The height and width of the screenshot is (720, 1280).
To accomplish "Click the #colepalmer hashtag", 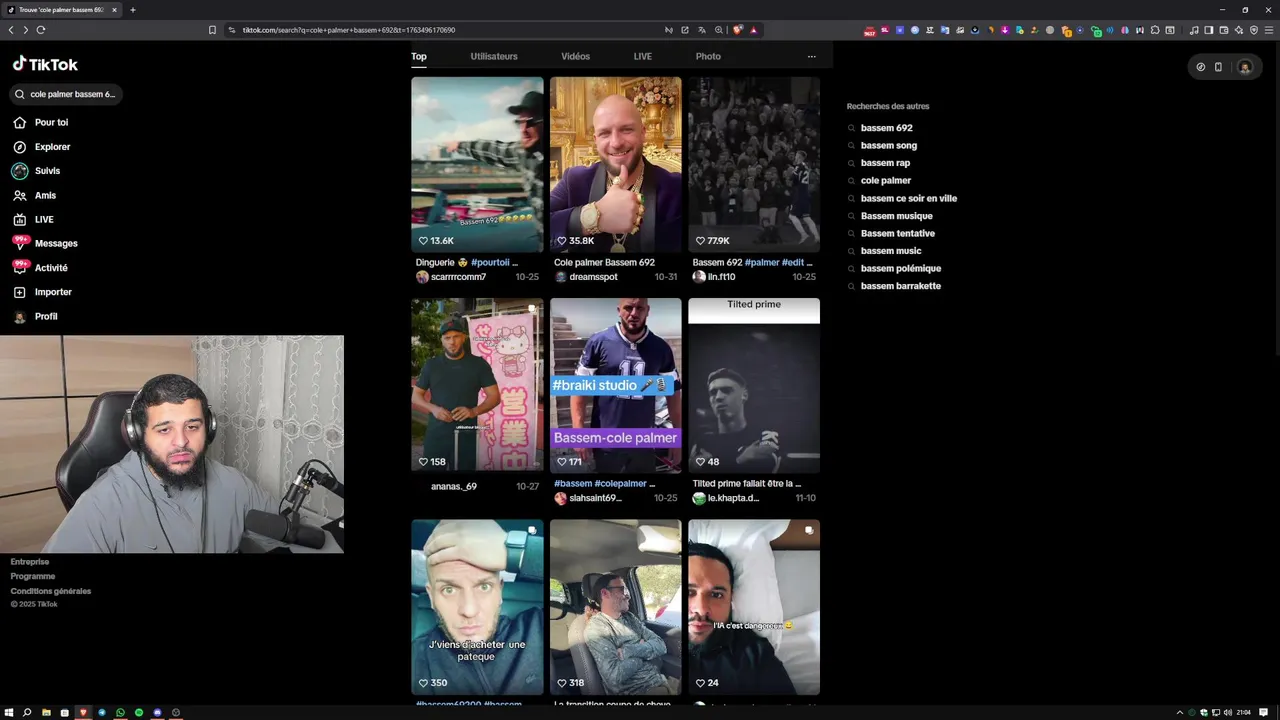I will (622, 483).
